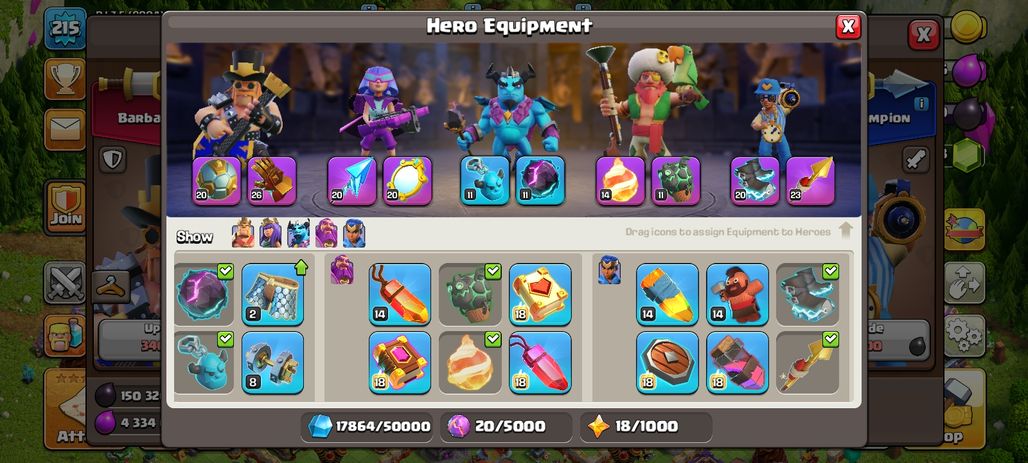
Task: Open the shiny ore 17864/50000 counter
Action: tap(370, 426)
